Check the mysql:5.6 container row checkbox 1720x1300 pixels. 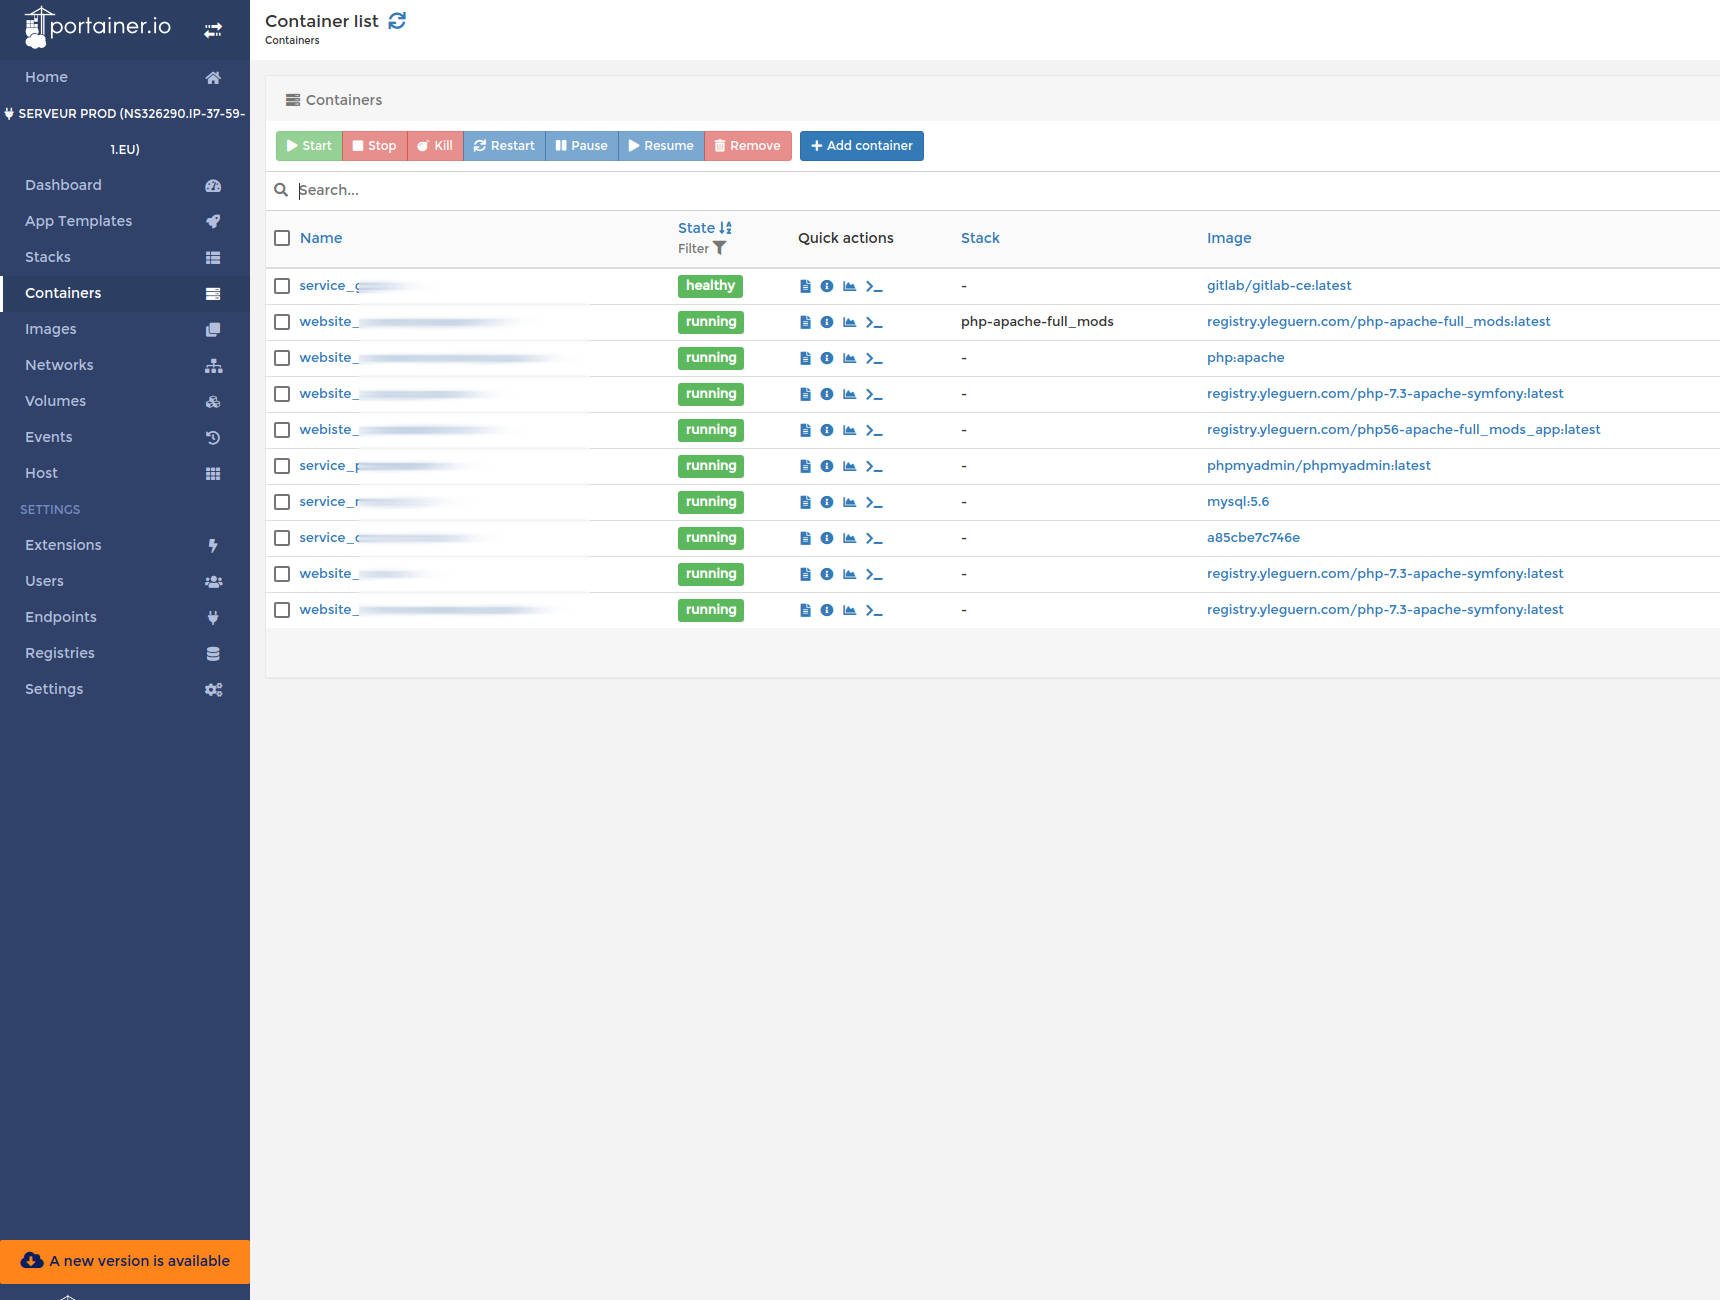coord(282,502)
